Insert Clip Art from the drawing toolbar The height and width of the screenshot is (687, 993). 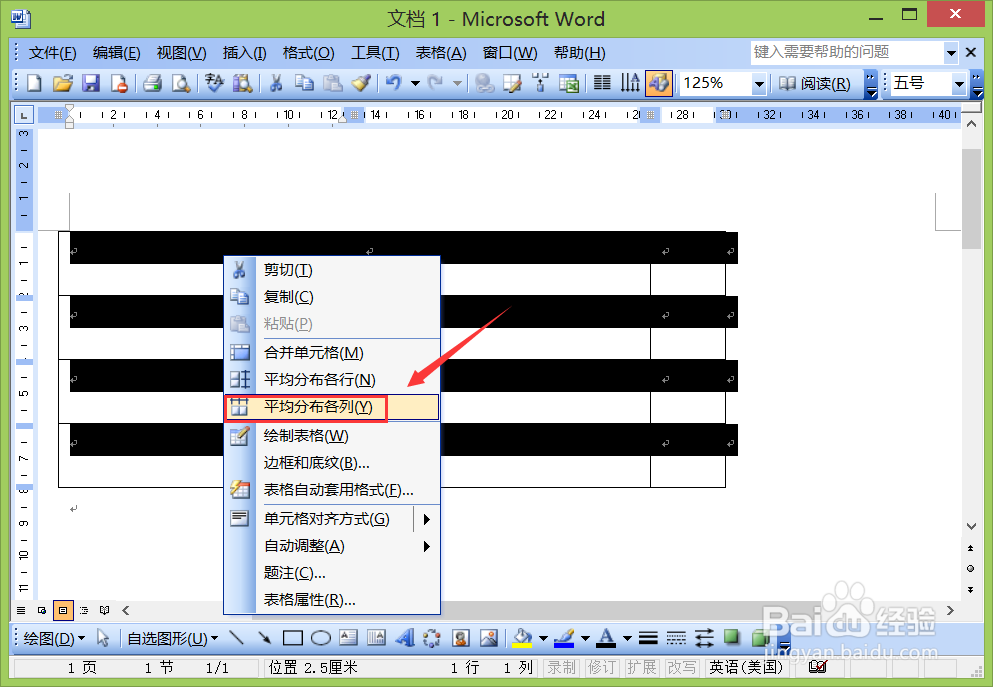(x=460, y=638)
